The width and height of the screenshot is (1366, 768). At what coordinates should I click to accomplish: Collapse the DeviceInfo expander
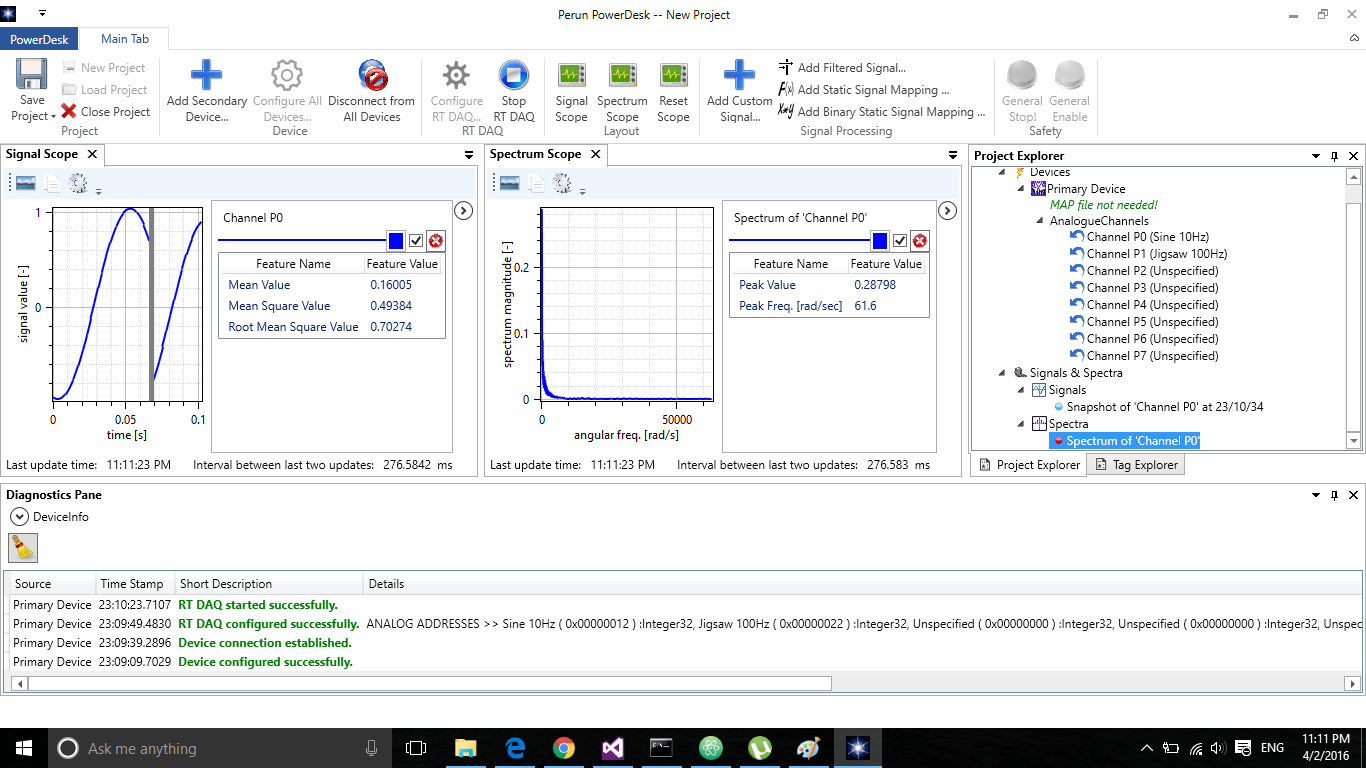click(18, 517)
